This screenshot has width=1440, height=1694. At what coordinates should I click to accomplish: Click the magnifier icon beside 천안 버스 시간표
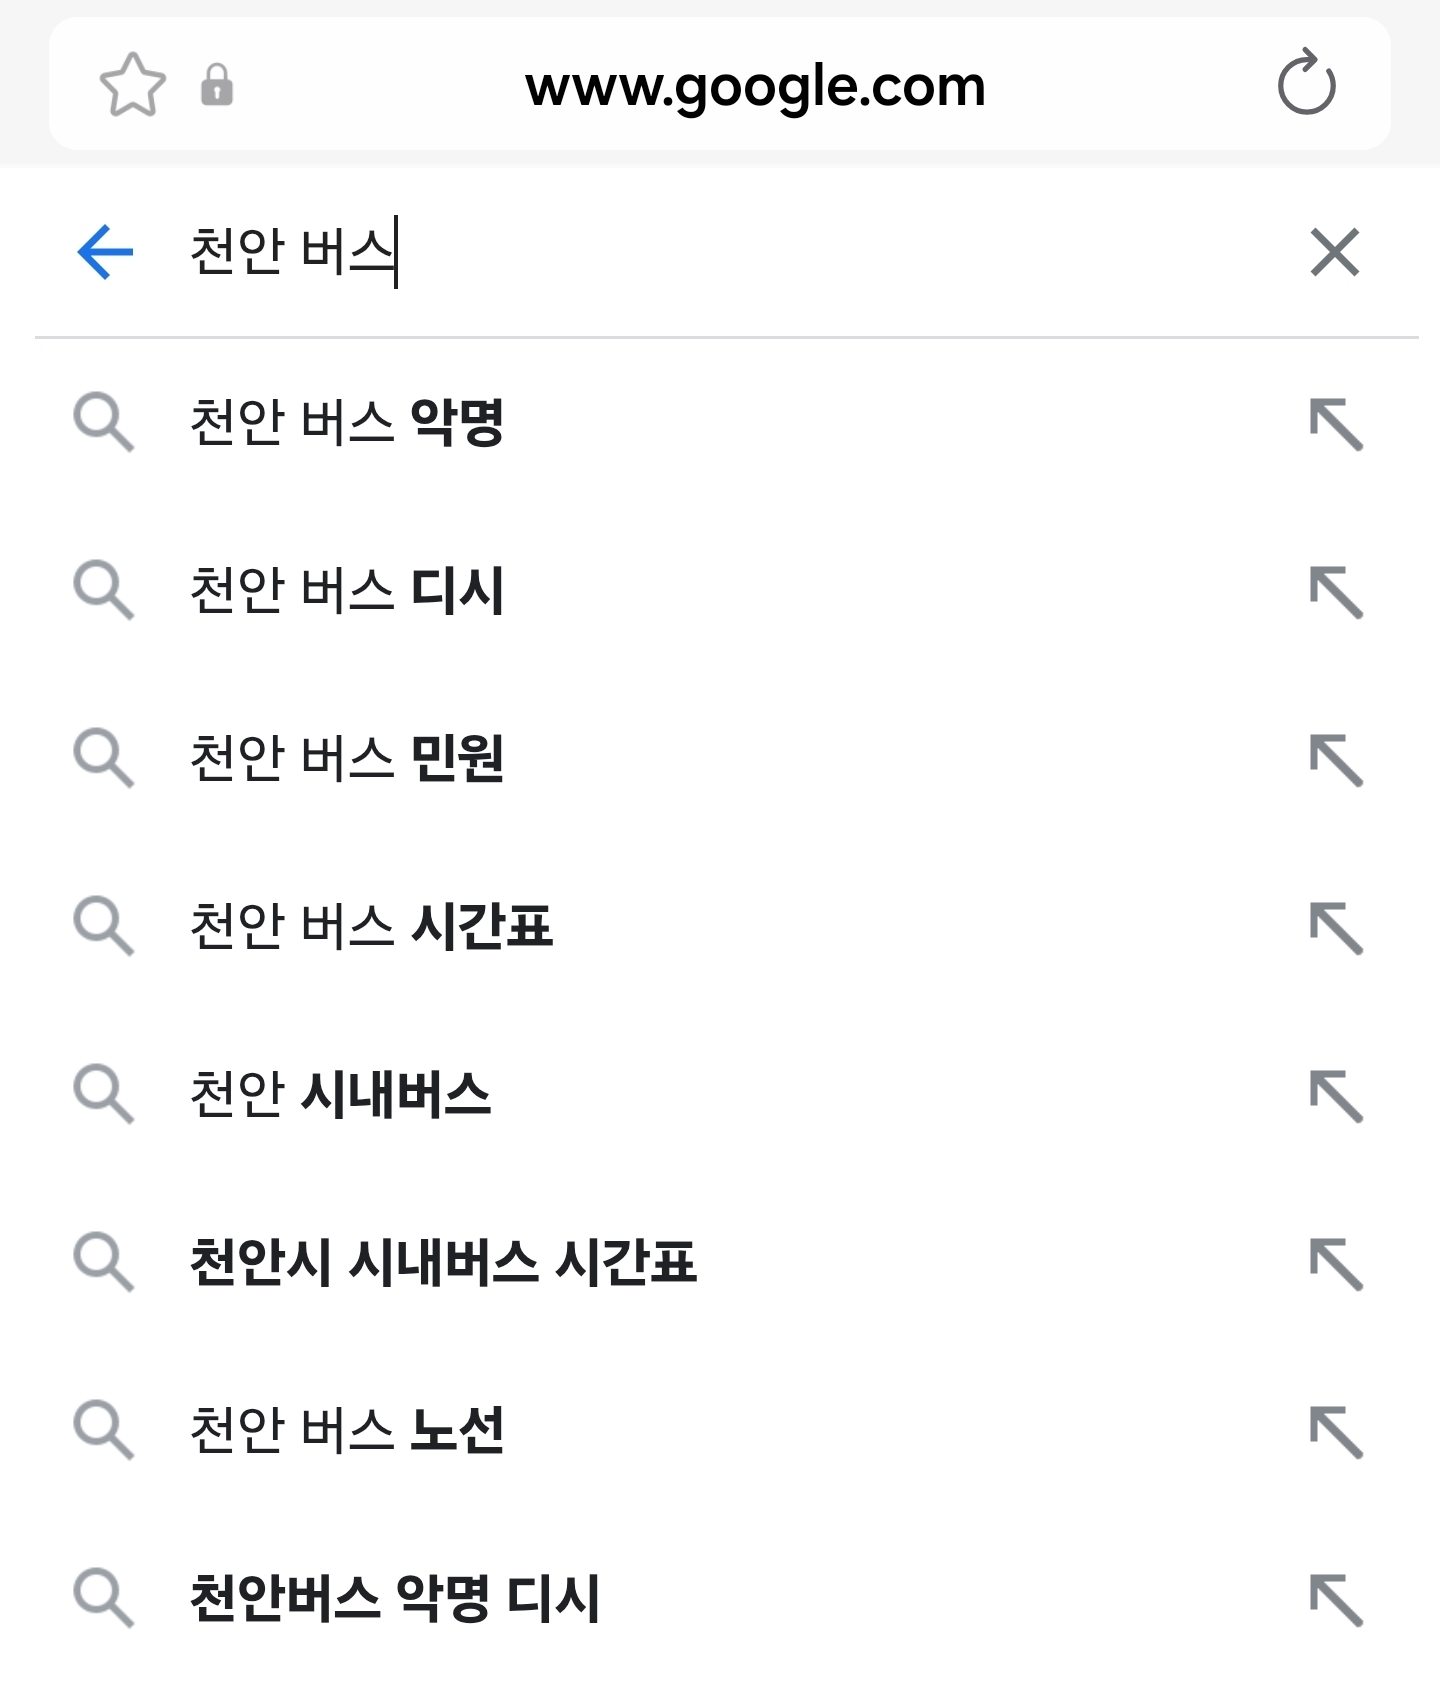(x=103, y=927)
